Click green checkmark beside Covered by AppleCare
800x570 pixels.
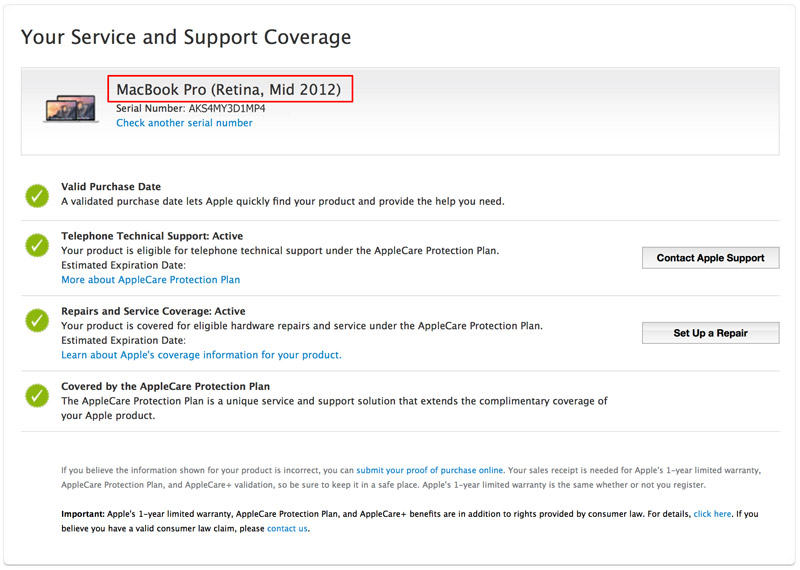(37, 395)
